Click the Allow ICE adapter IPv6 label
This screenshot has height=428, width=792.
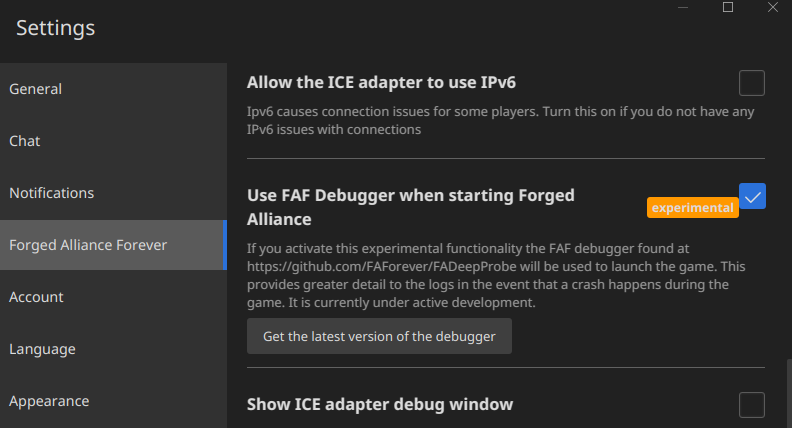click(x=381, y=82)
